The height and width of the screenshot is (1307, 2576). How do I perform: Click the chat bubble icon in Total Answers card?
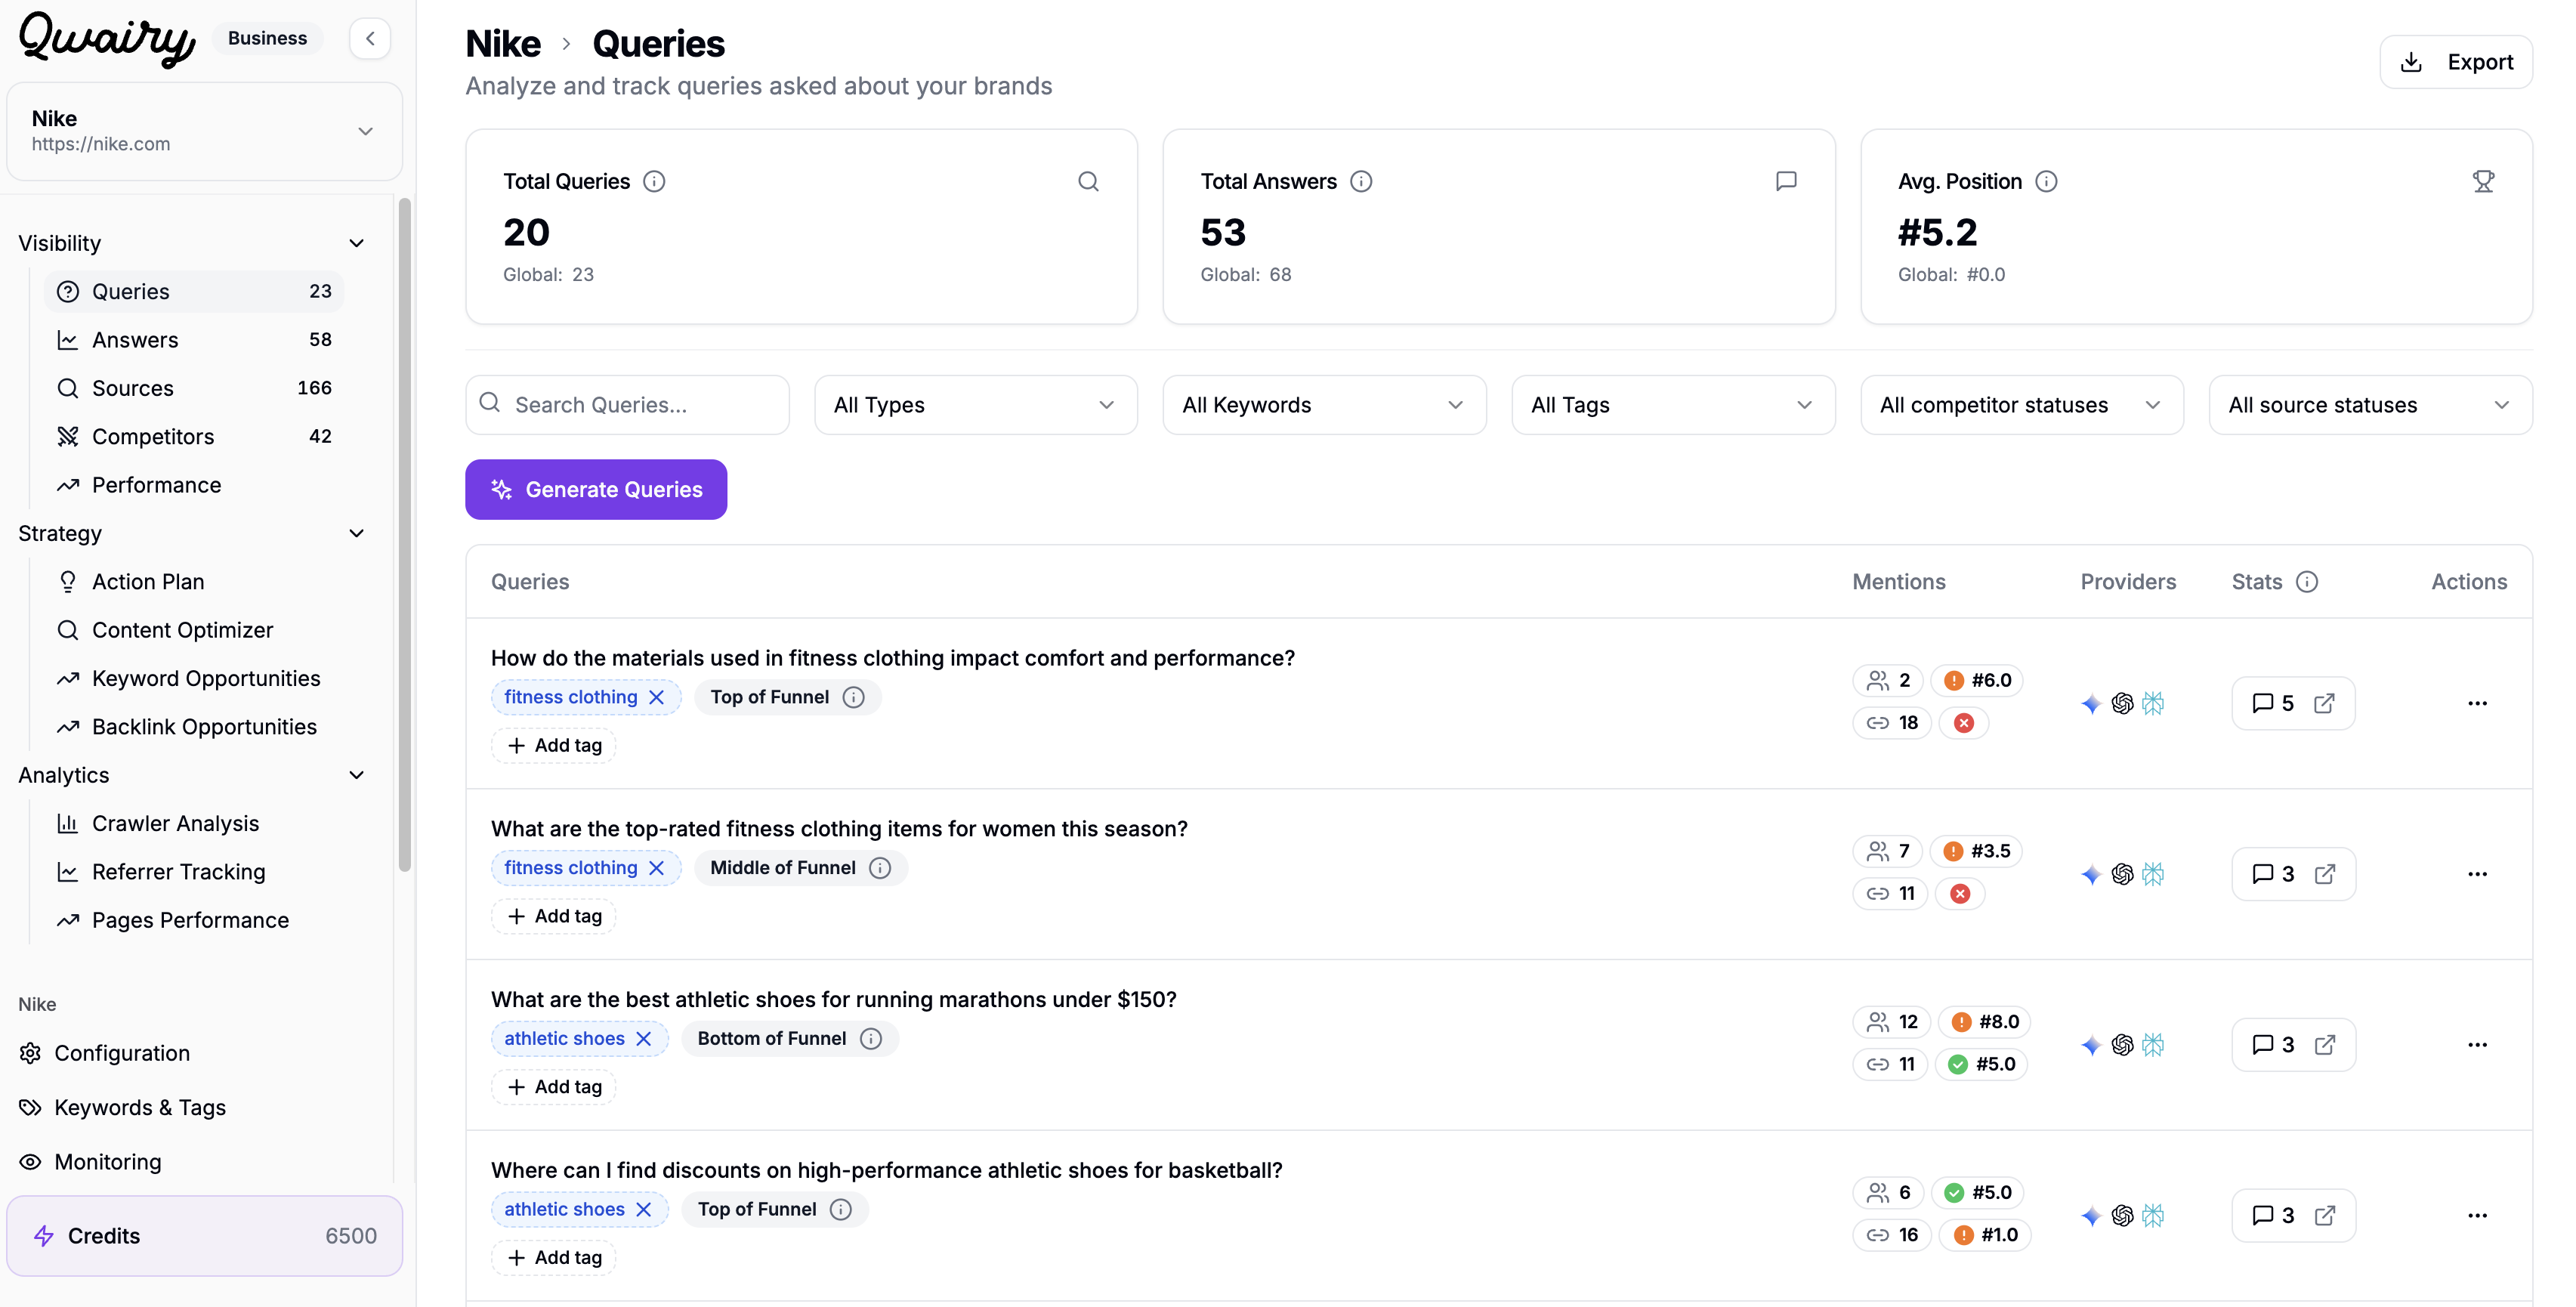[x=1786, y=181]
